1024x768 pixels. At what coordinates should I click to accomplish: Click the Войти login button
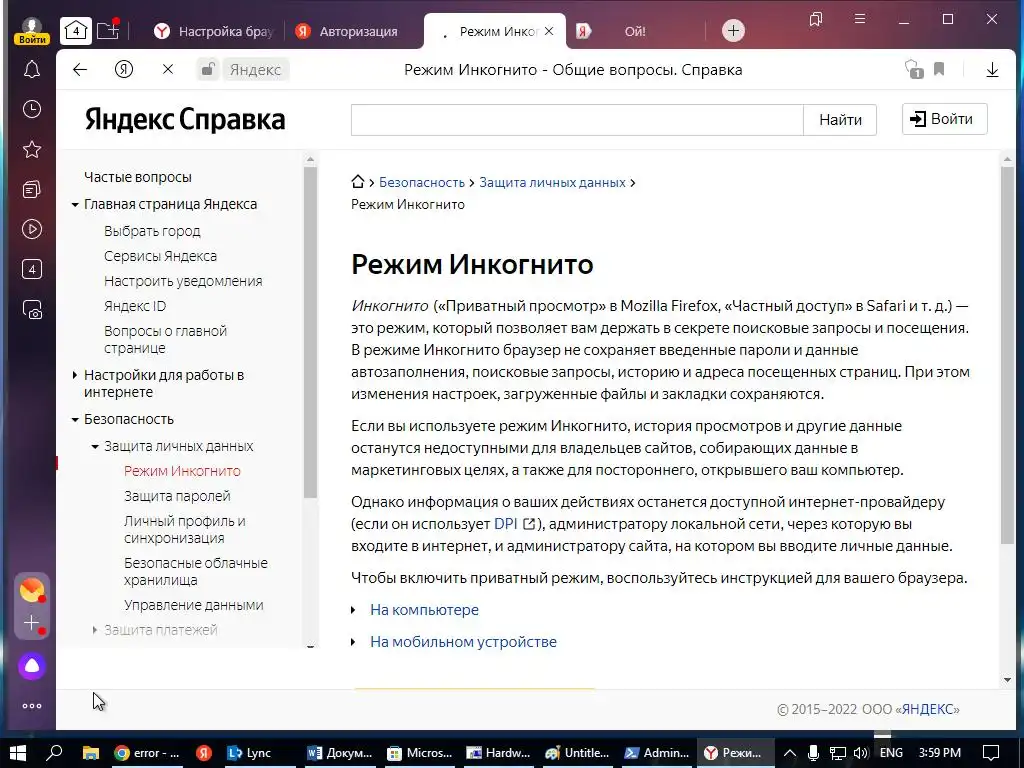(944, 119)
